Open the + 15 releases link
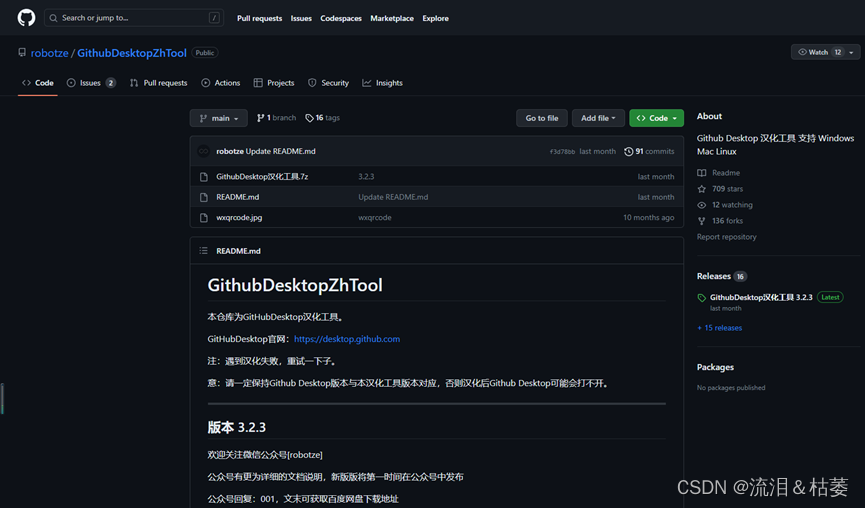 tap(719, 328)
